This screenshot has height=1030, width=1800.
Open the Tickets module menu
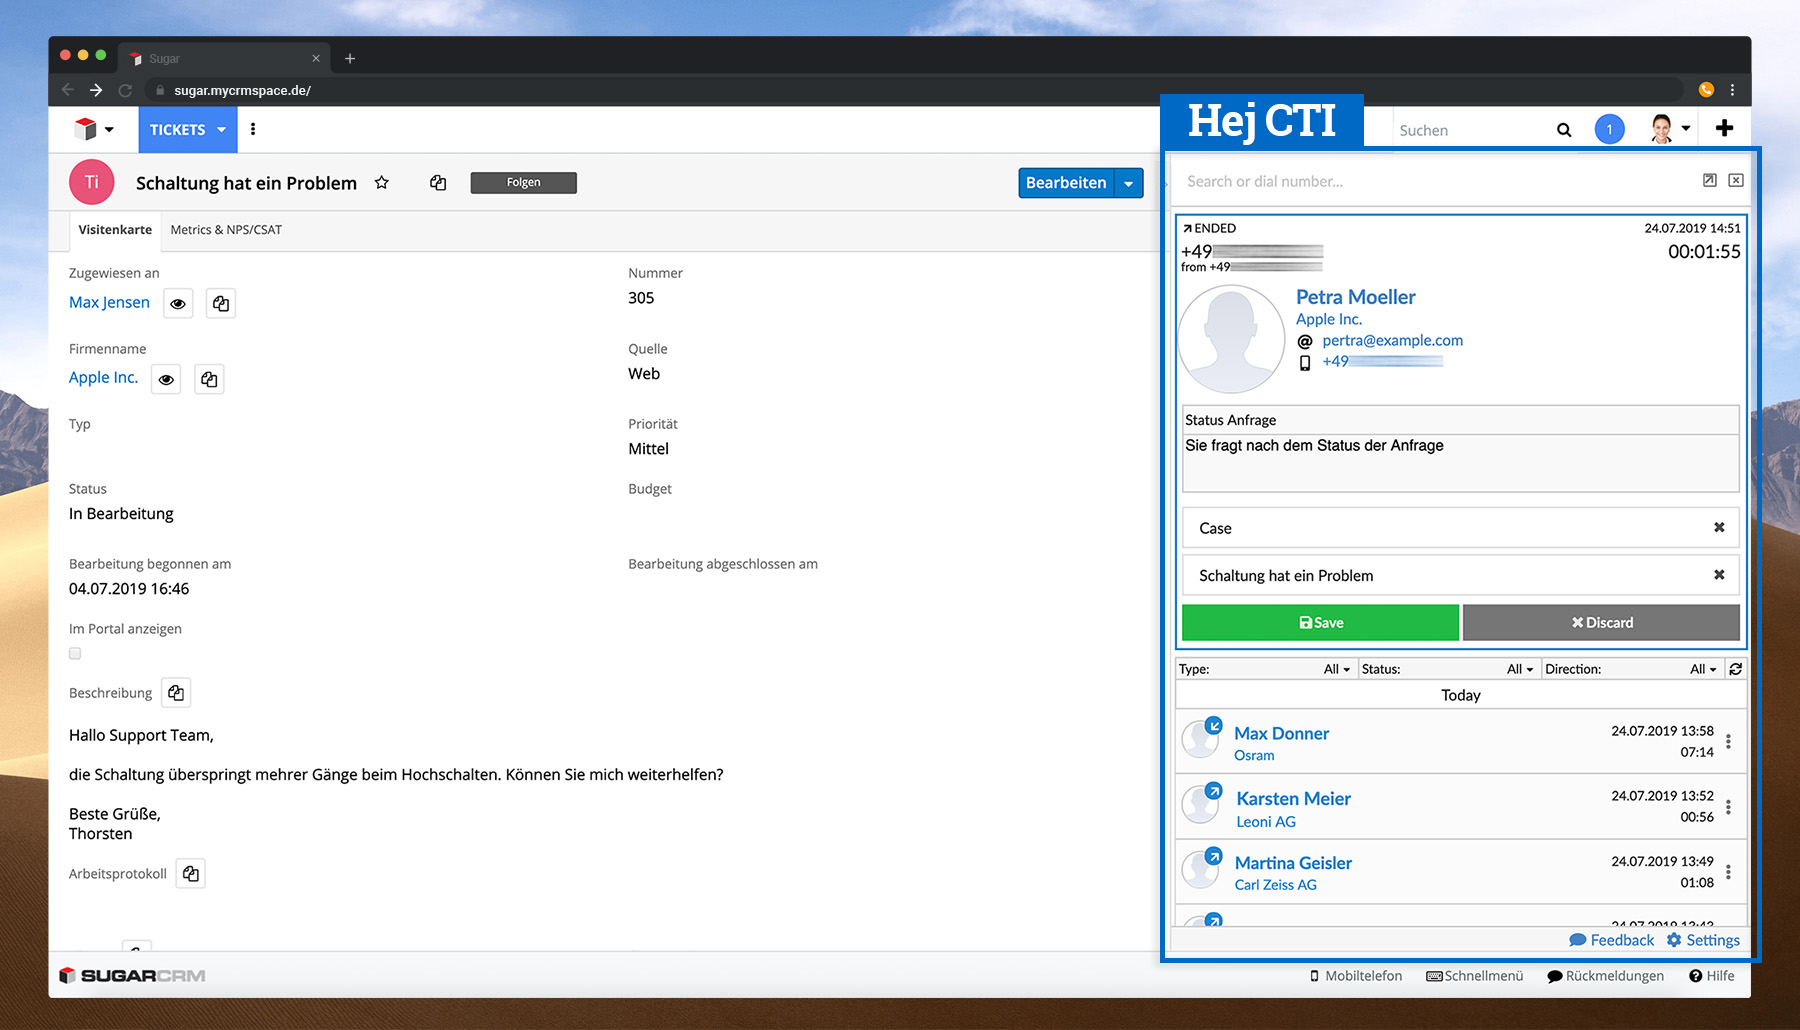[x=187, y=130]
